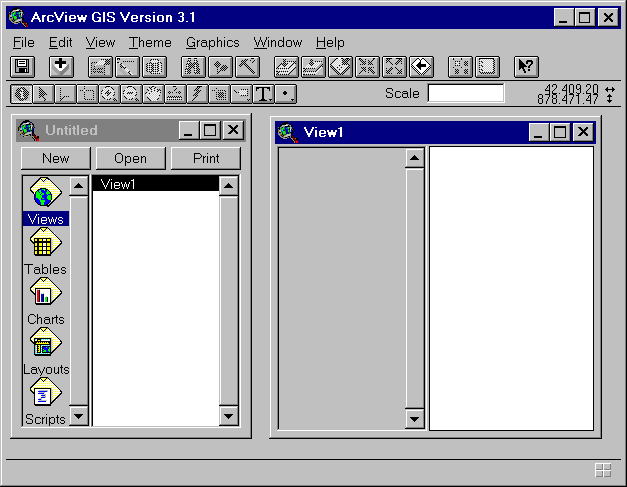
Task: Open the View menu
Action: point(100,42)
